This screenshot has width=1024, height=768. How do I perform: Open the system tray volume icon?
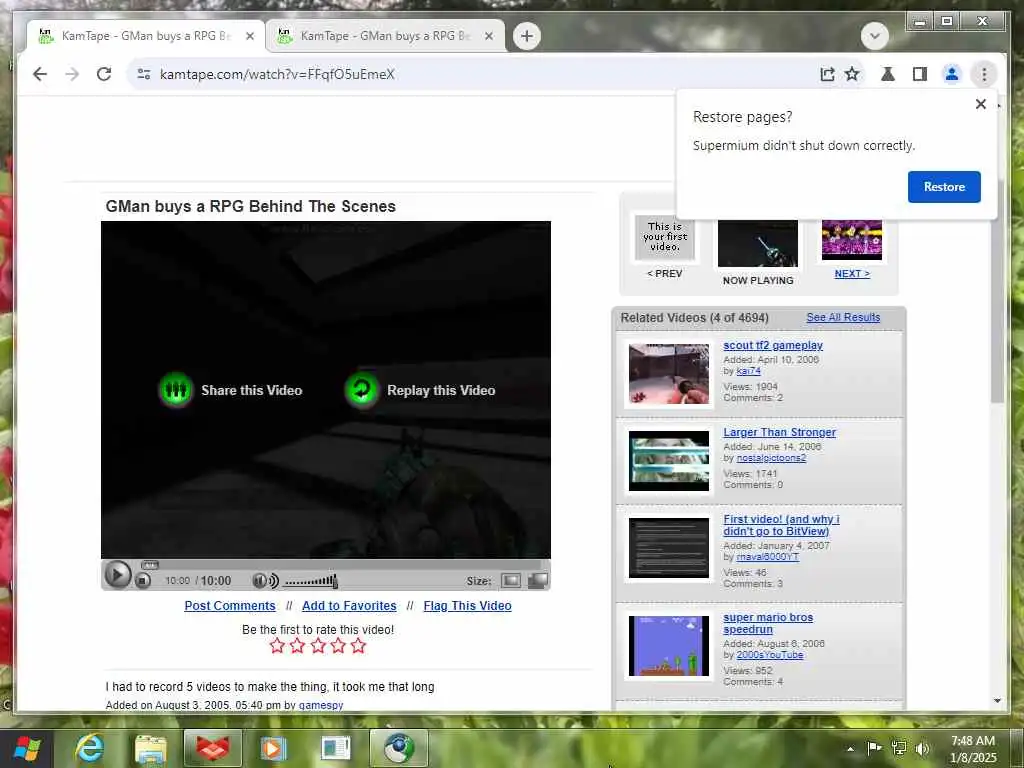click(x=922, y=748)
